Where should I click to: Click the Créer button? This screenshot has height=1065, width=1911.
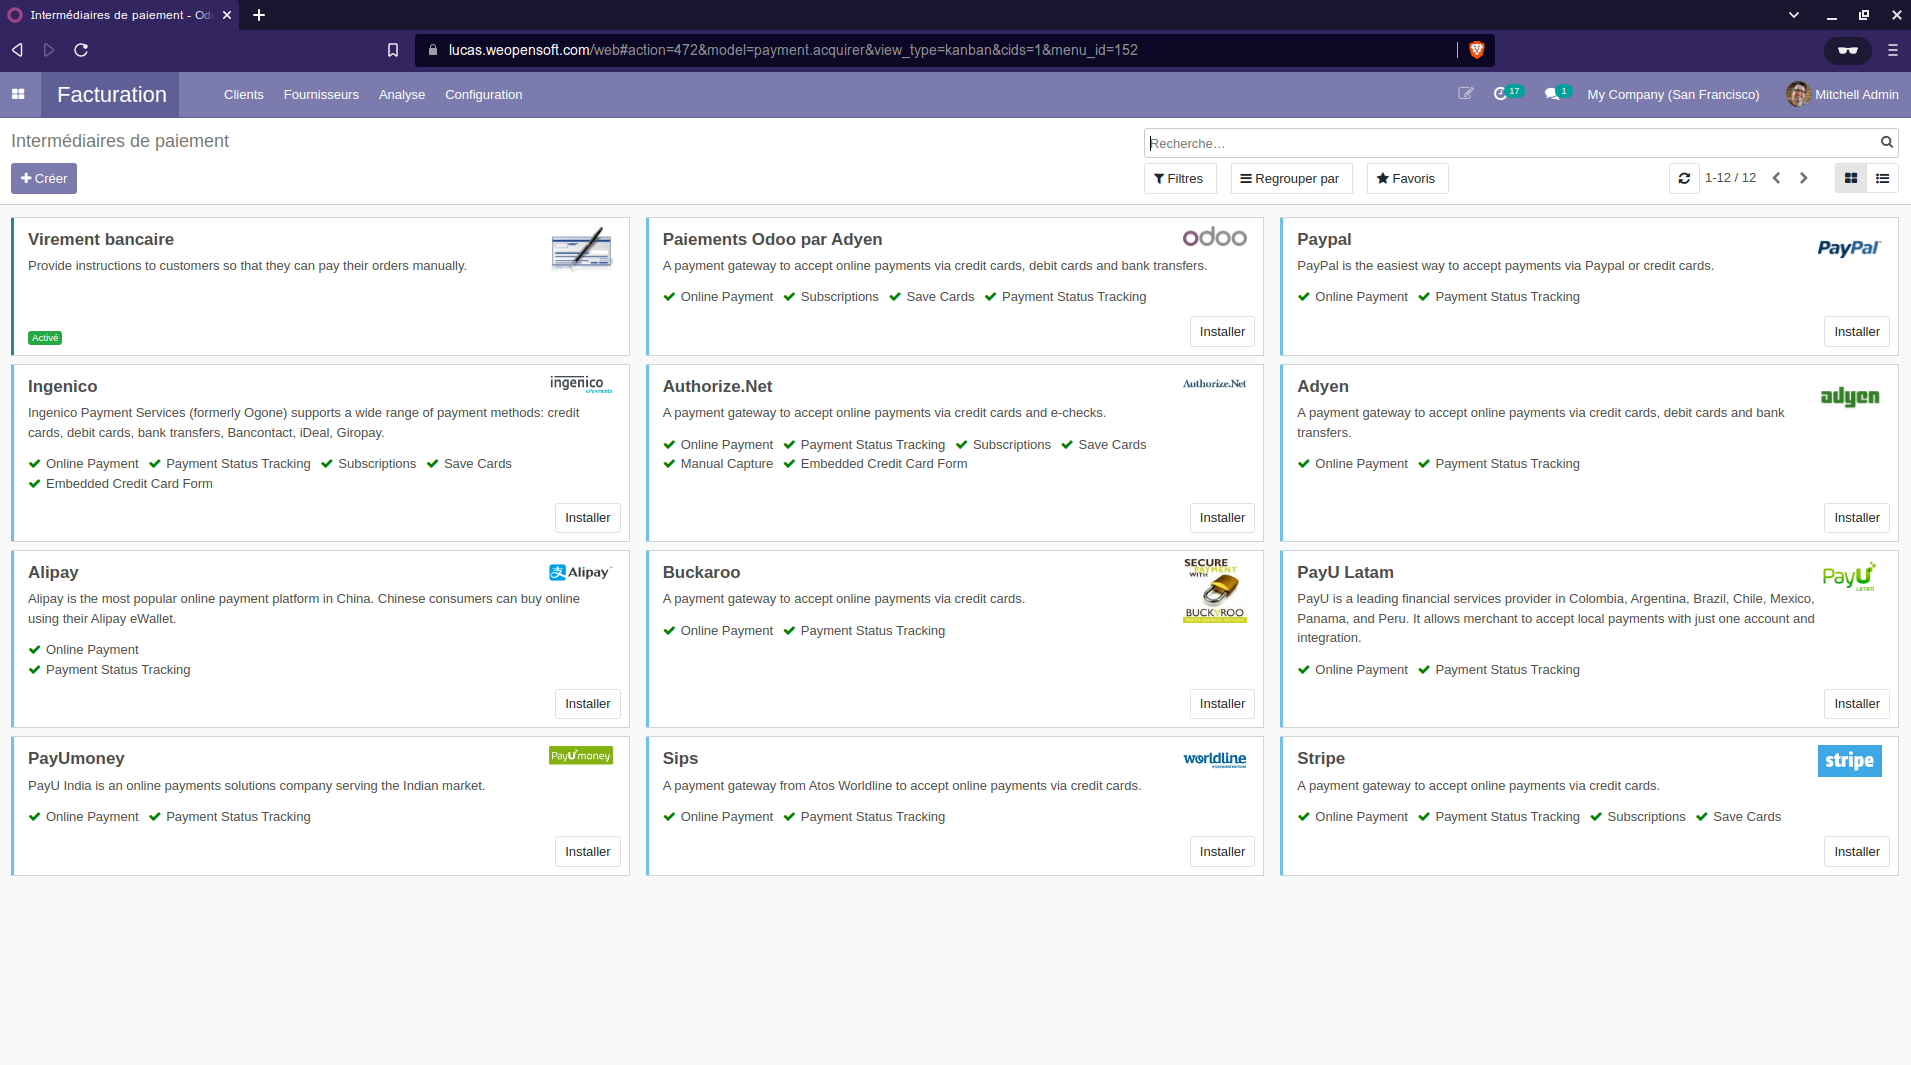[x=44, y=178]
